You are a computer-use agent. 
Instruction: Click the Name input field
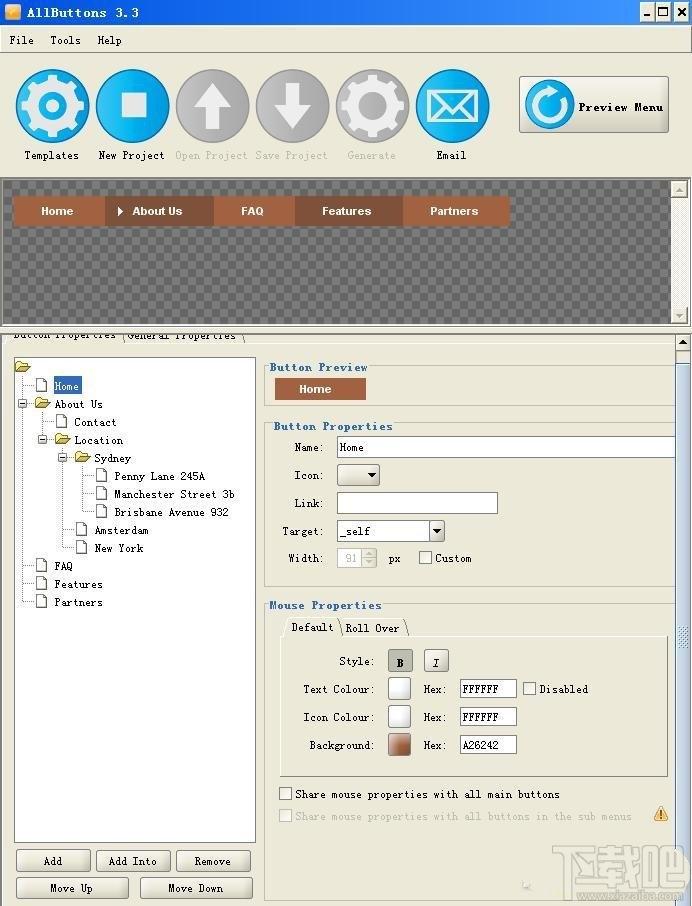pos(506,447)
